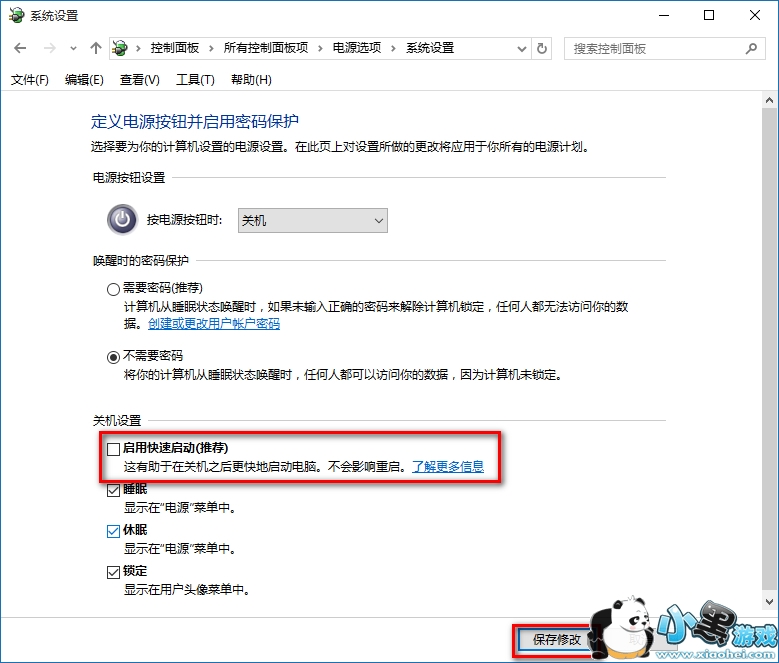This screenshot has height=663, width=779.
Task: Open the 工具(T) menu
Action: (x=195, y=79)
